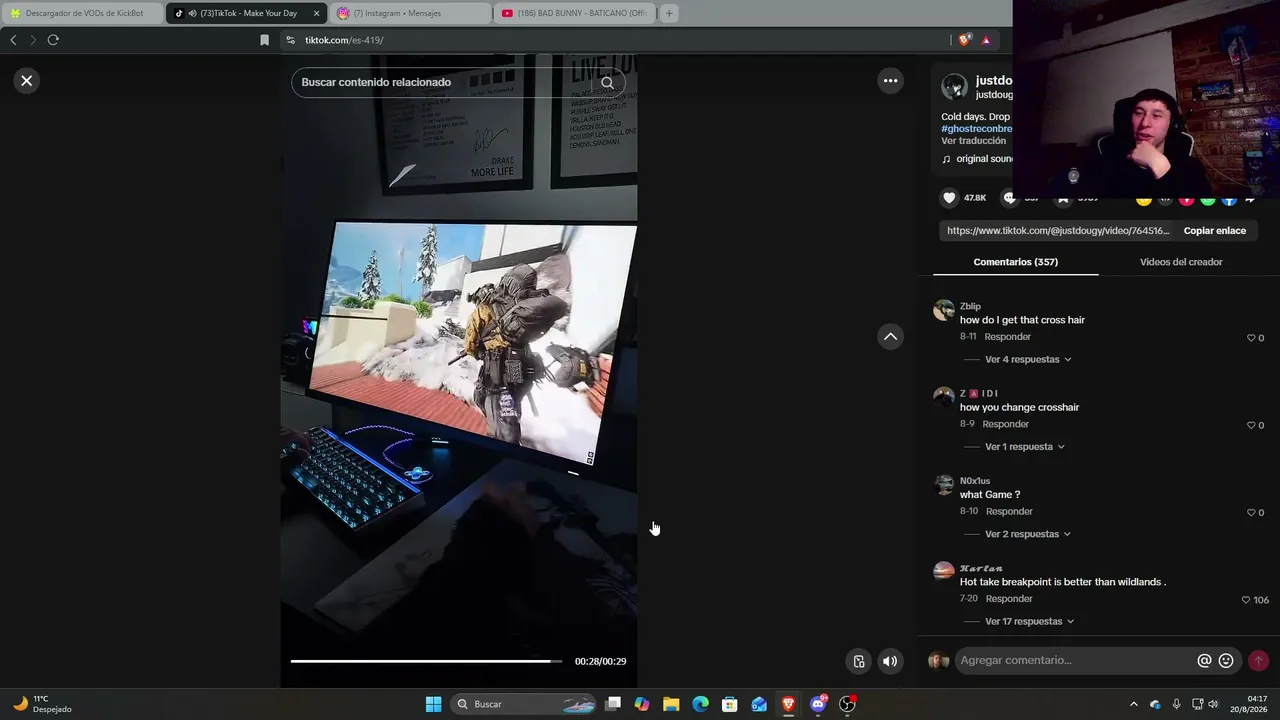This screenshot has height=720, width=1280.
Task: Expand Ver 2 respuestas replies
Action: click(x=1028, y=534)
